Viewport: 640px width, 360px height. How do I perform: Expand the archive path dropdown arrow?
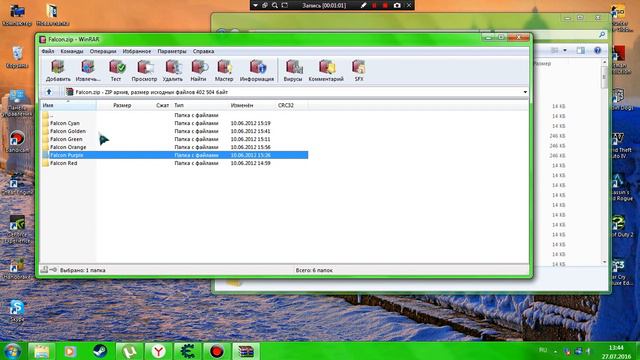tap(525, 92)
